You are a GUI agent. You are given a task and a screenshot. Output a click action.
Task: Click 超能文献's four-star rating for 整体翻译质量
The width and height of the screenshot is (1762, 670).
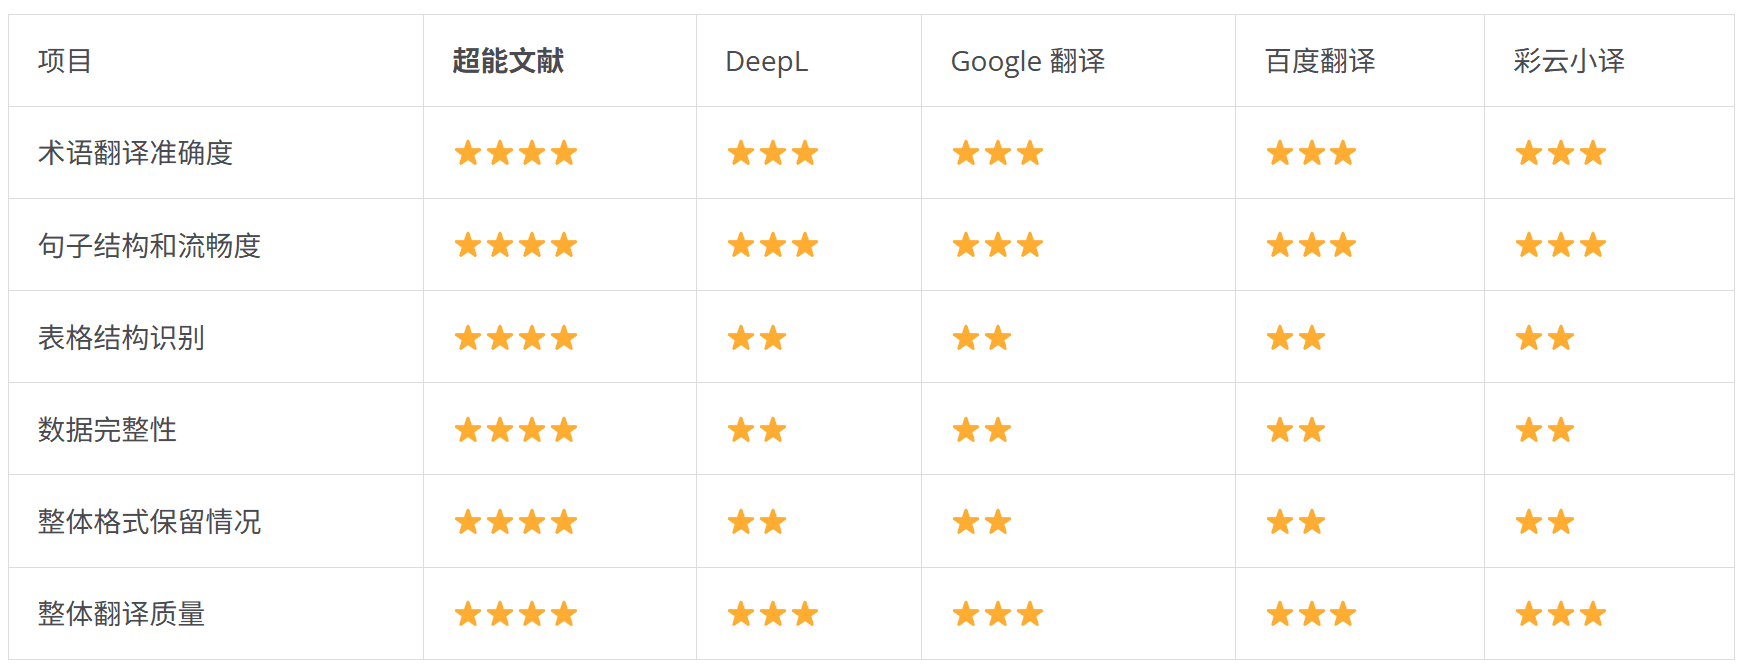tap(516, 614)
